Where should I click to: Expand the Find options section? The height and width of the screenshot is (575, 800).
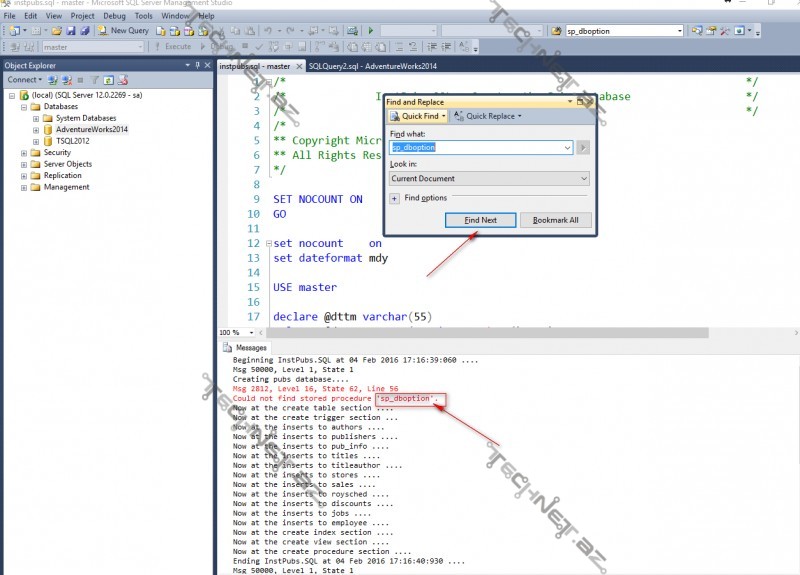[395, 198]
